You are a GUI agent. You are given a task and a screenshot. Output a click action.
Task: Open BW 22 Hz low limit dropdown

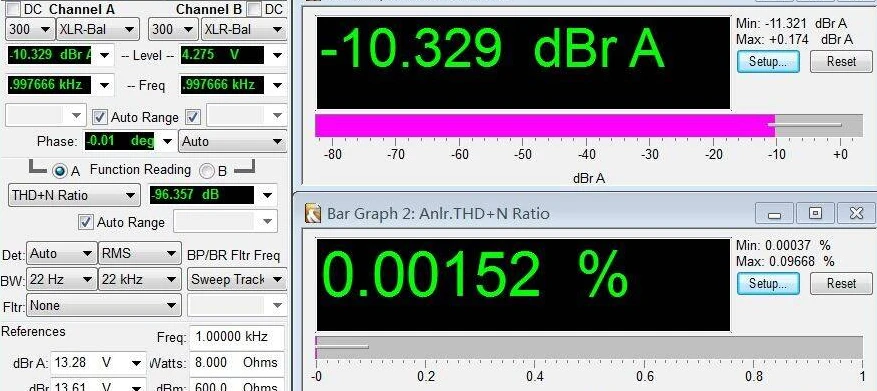(x=61, y=279)
